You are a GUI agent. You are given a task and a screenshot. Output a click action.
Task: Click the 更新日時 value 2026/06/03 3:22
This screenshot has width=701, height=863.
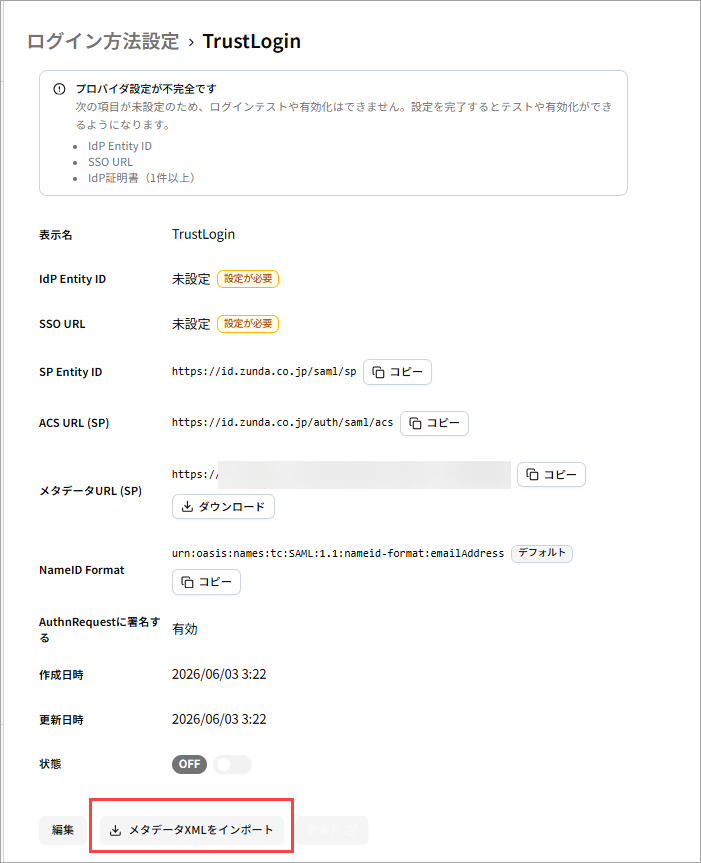219,720
